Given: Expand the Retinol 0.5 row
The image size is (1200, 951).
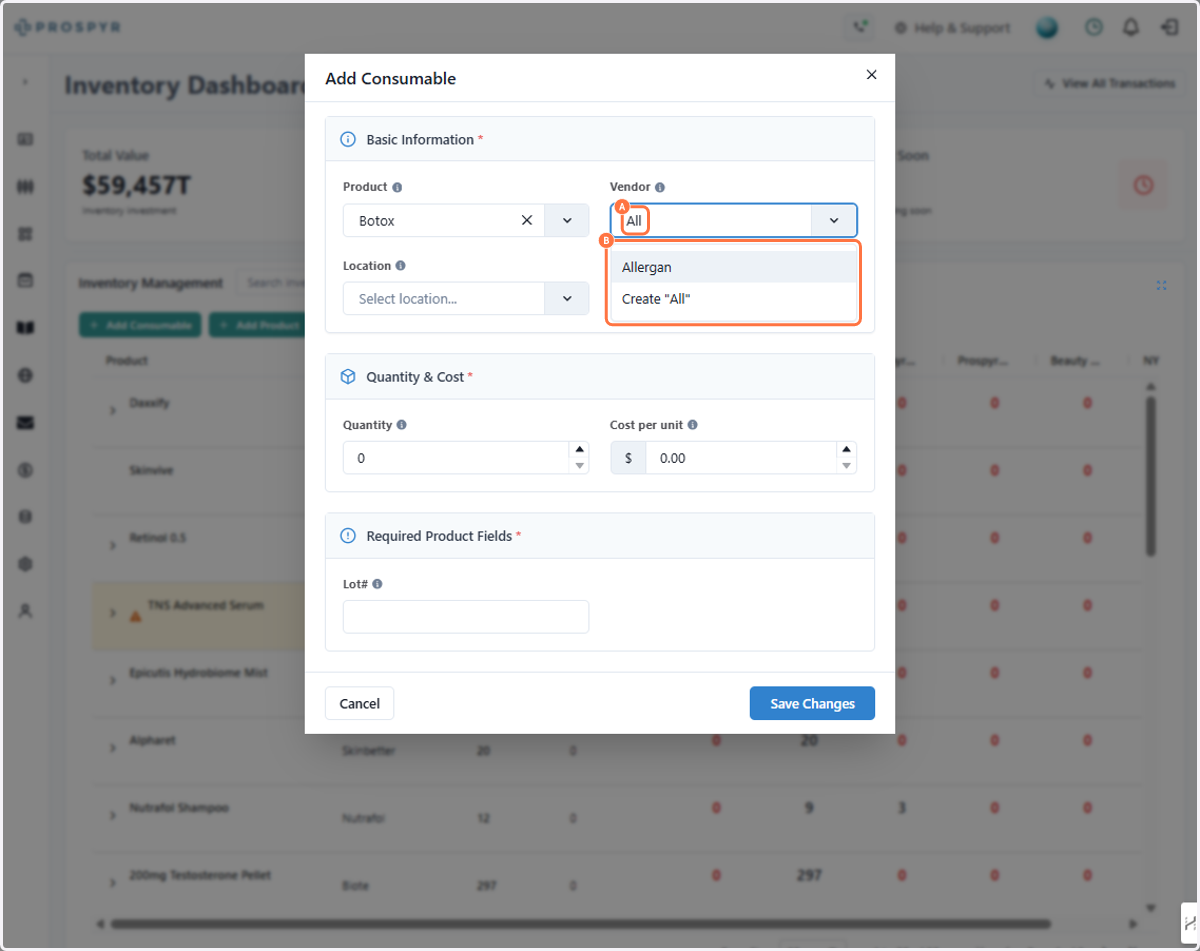Looking at the screenshot, I should [x=113, y=544].
